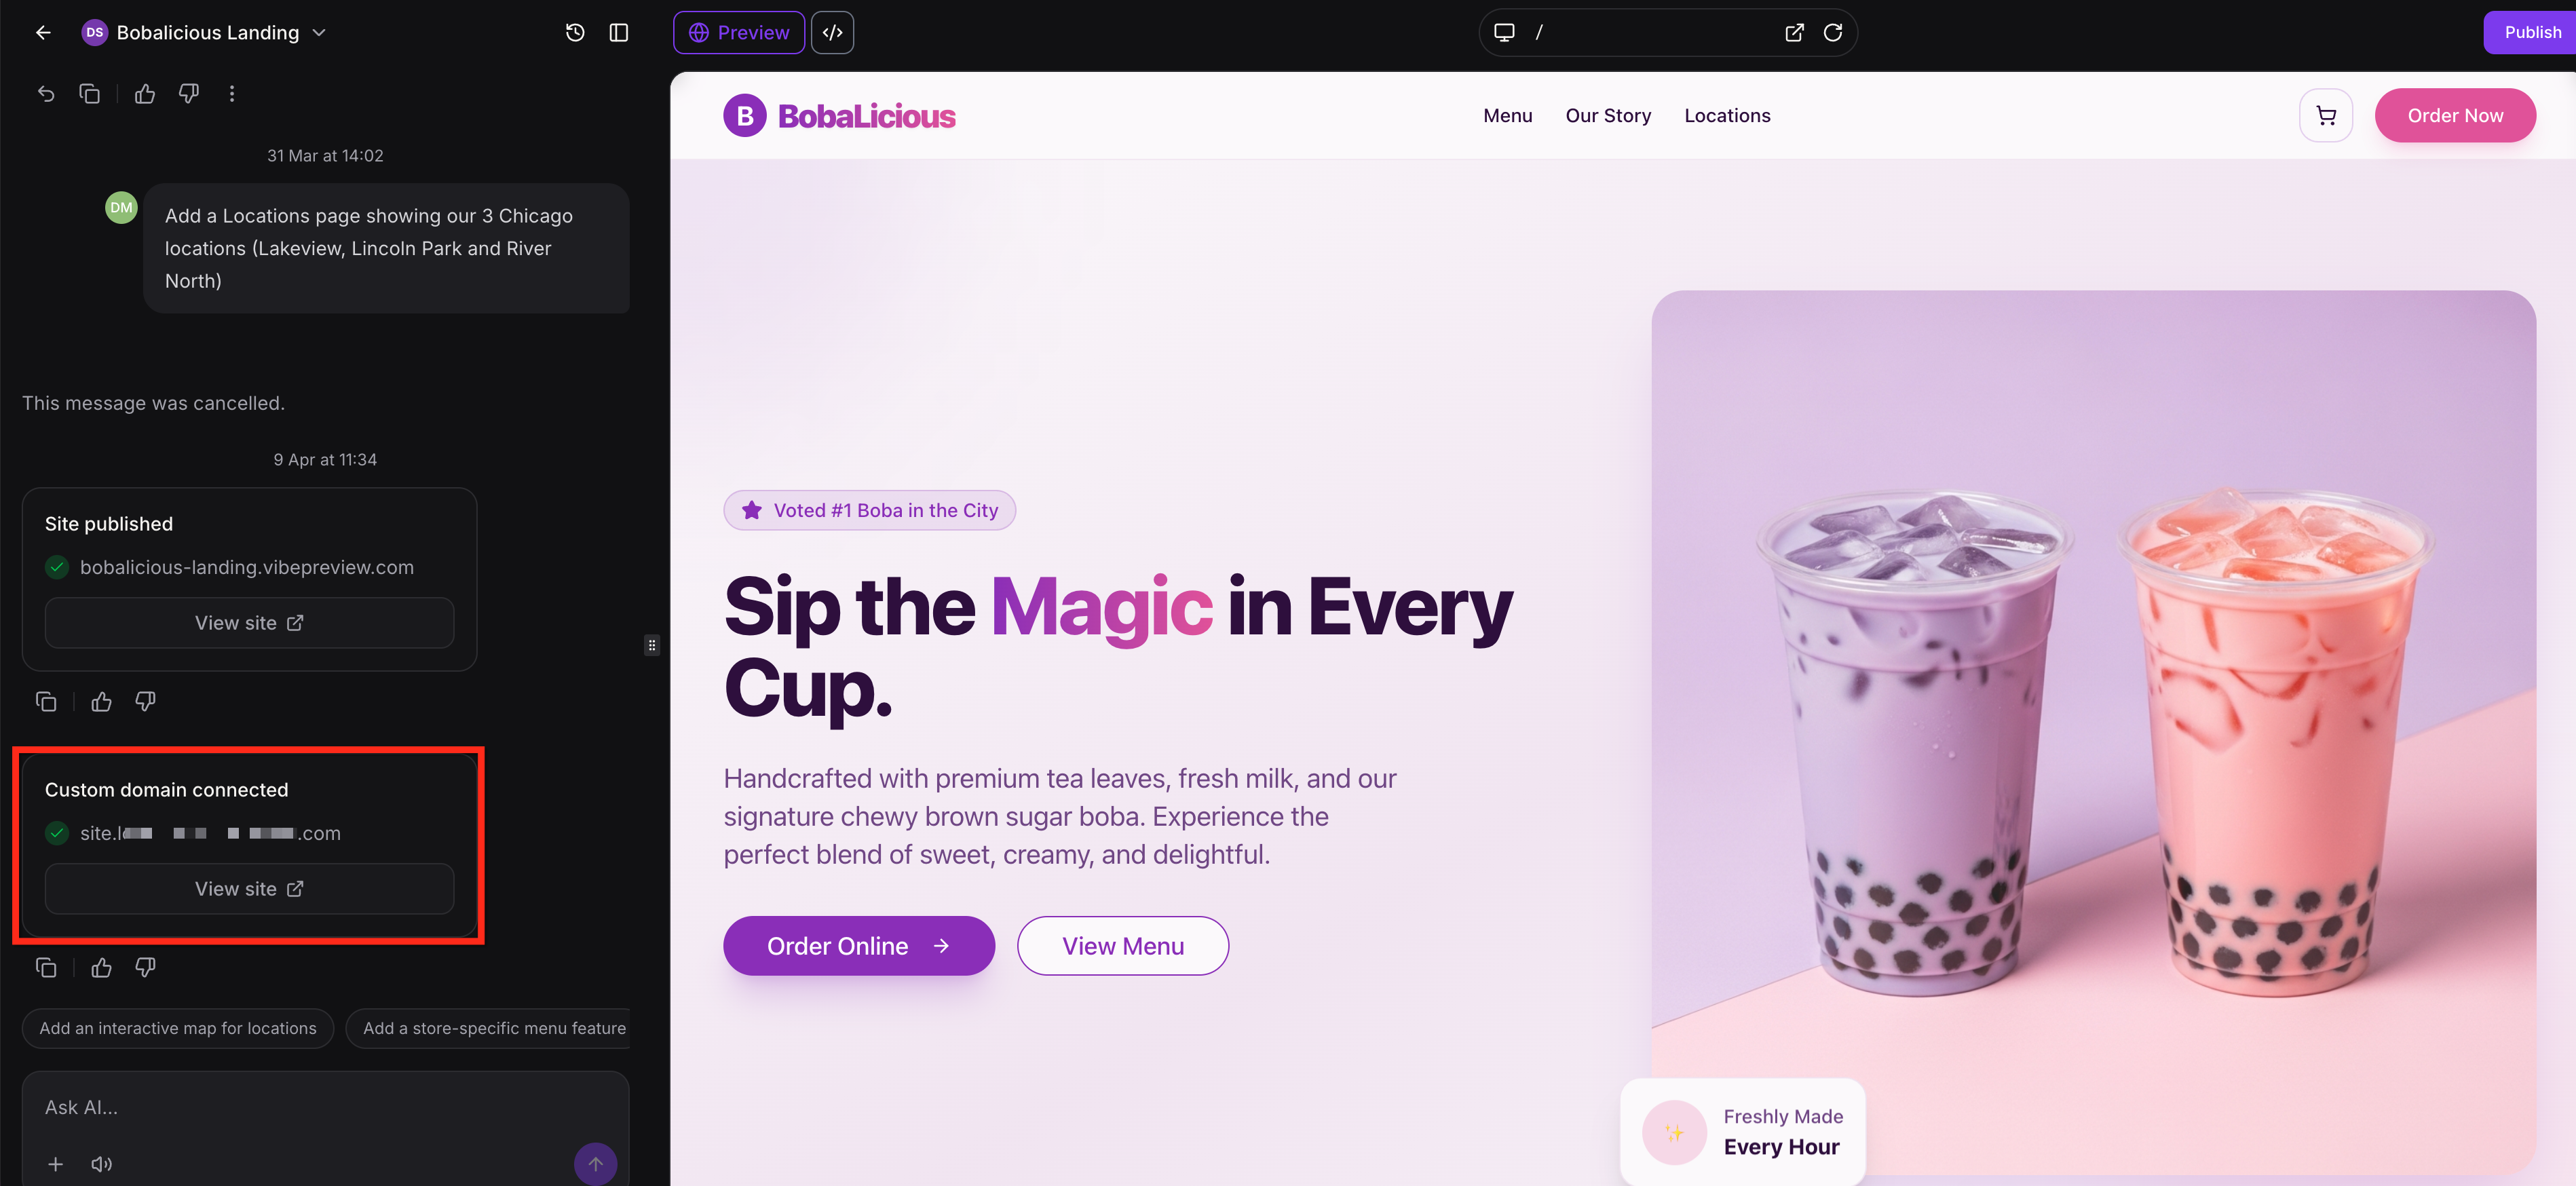The image size is (2576, 1186).
Task: Copy the Site published message
Action: [x=46, y=702]
